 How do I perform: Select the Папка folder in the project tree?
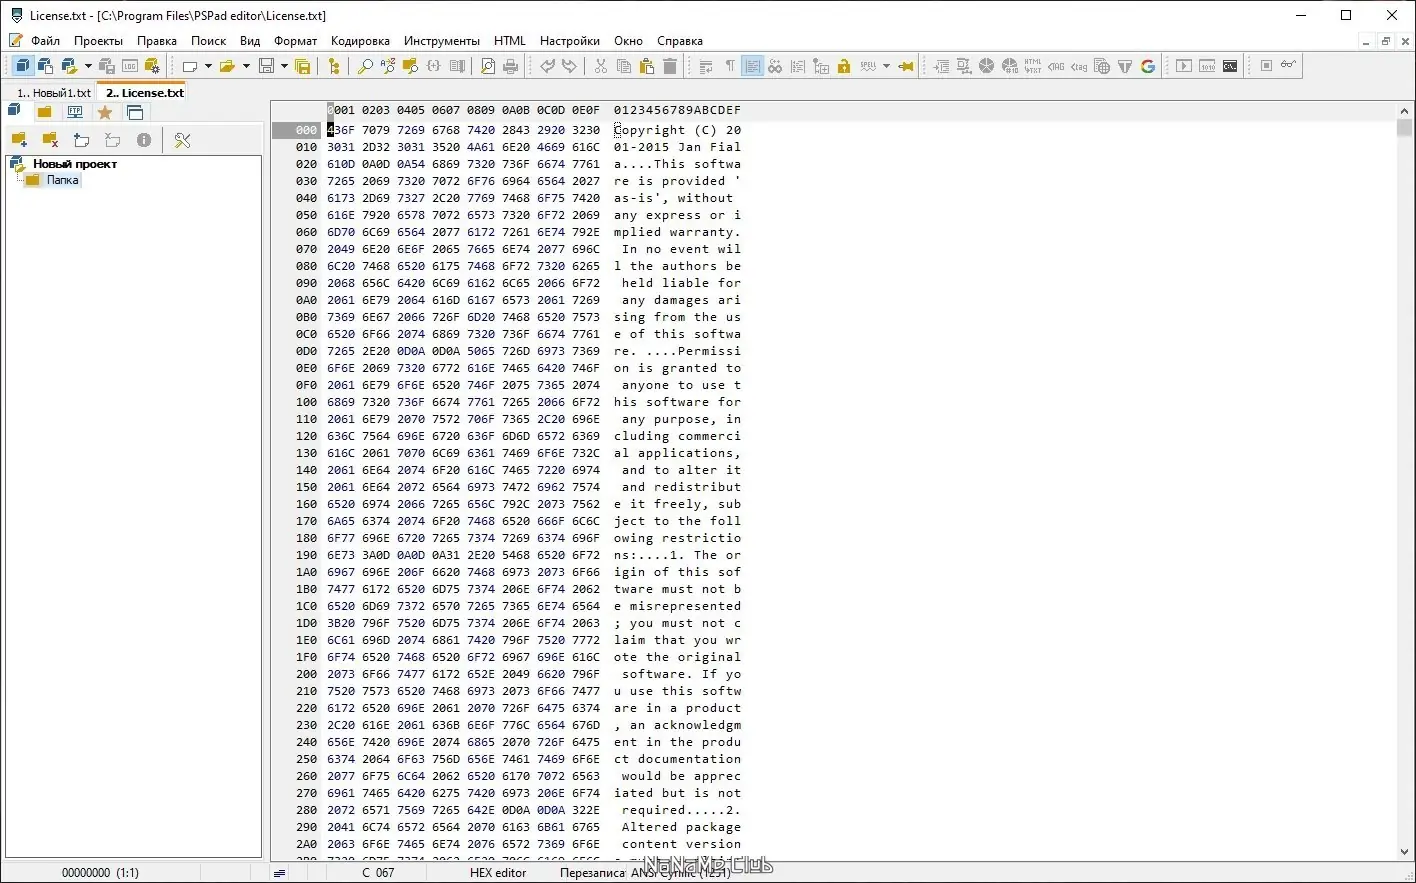[62, 180]
